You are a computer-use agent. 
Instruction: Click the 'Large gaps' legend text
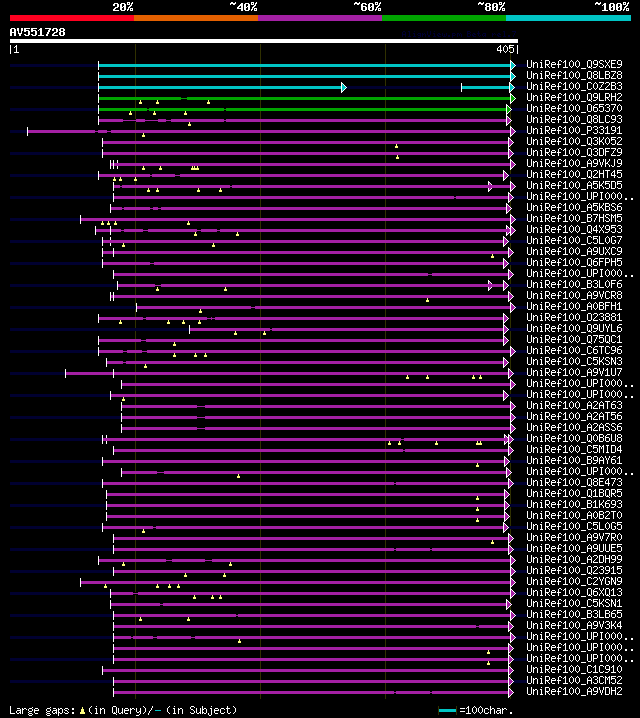coord(42,710)
